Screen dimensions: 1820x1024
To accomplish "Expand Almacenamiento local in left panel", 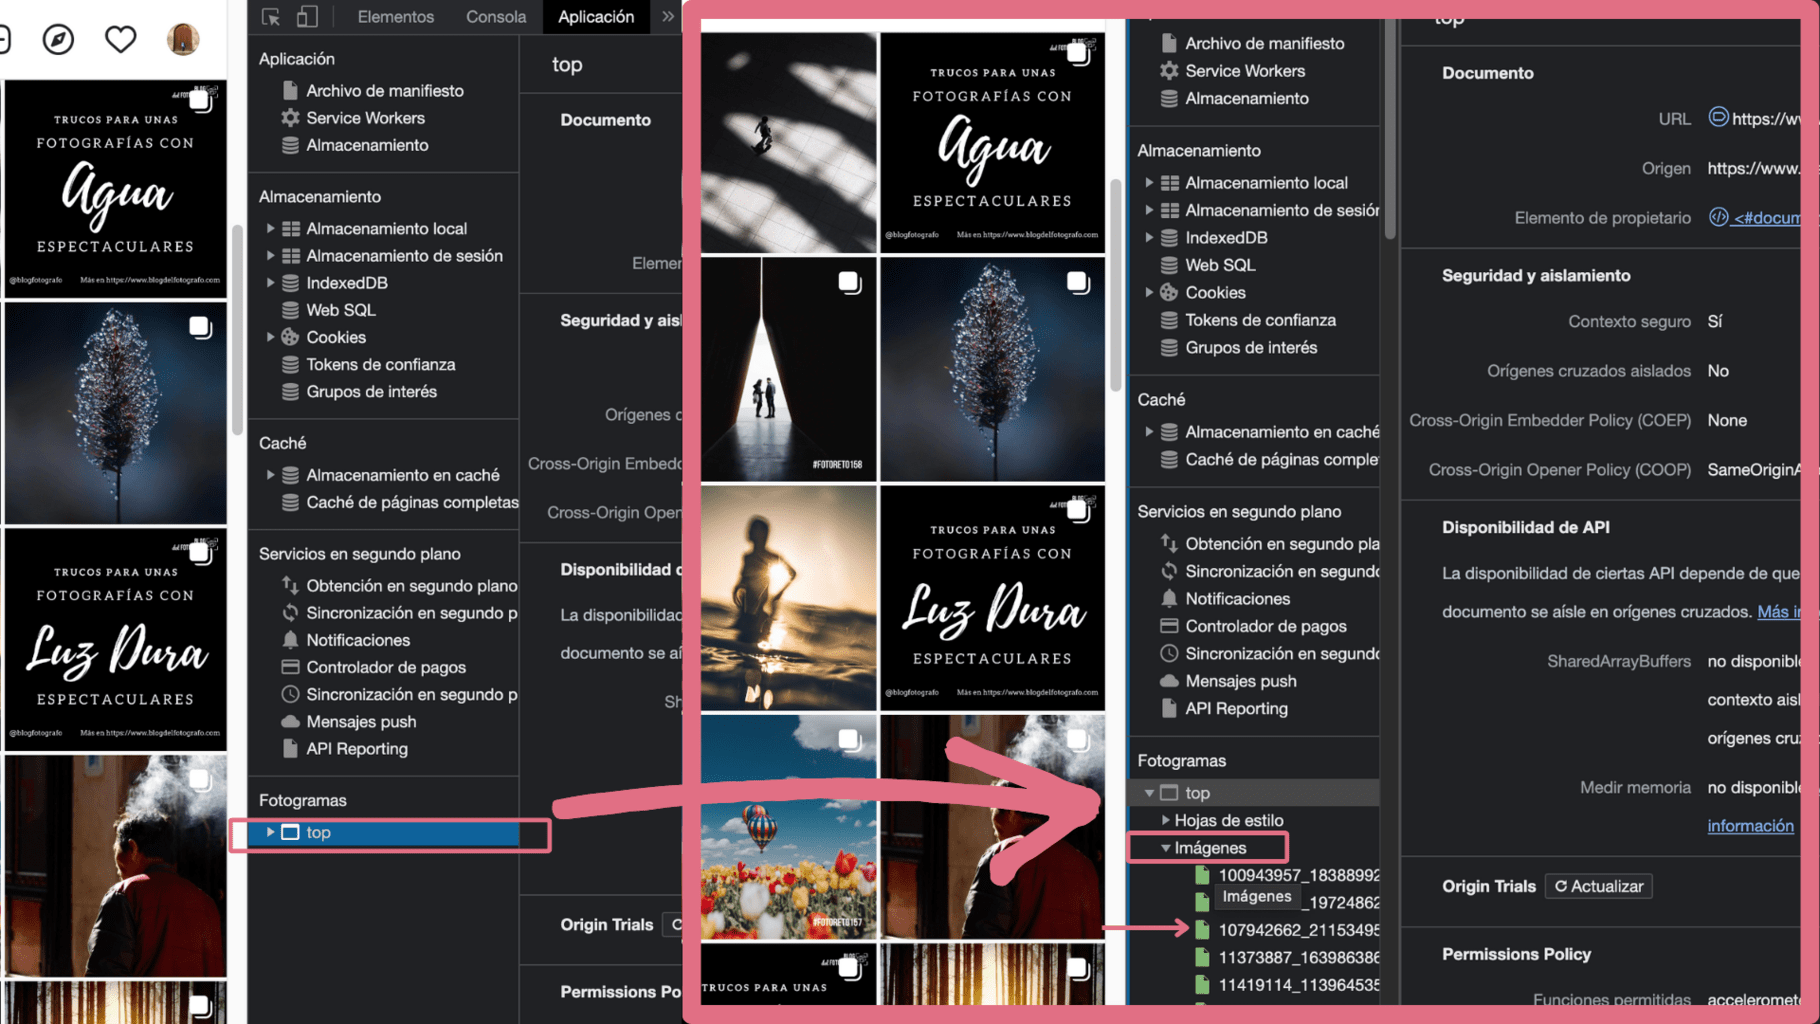I will 271,228.
